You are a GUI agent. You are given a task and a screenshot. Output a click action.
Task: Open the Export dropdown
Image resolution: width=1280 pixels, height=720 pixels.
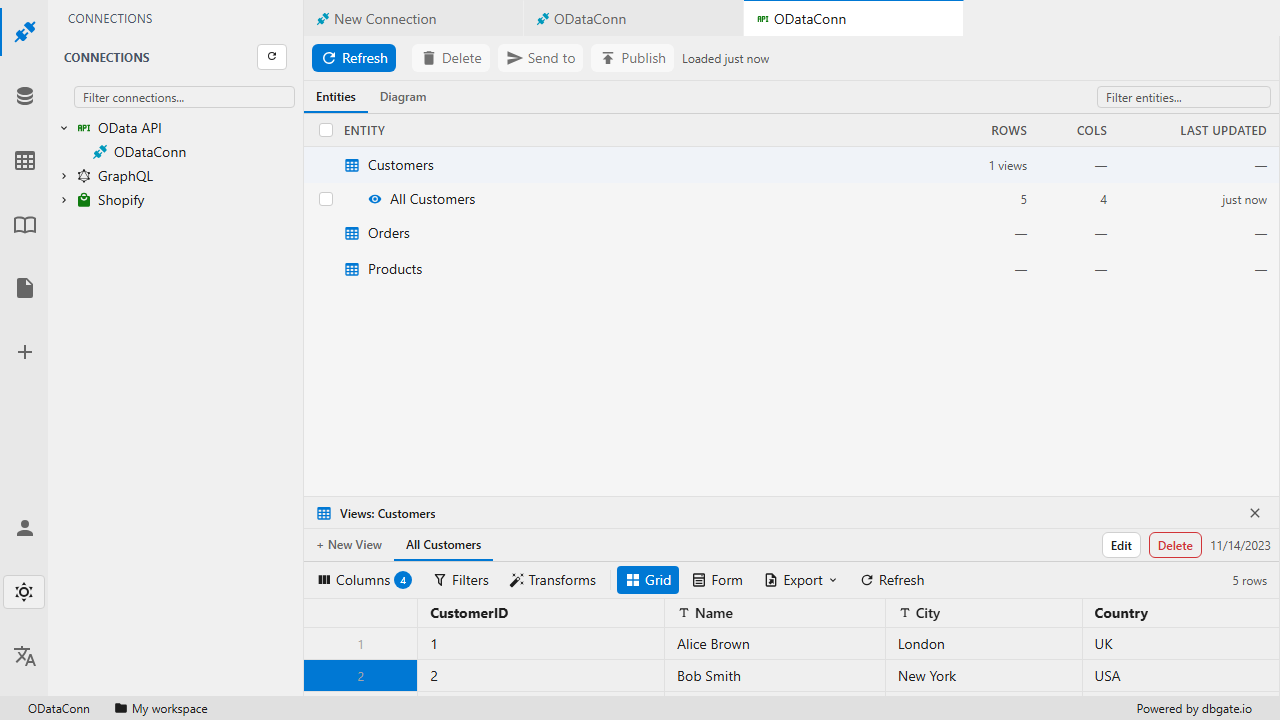point(801,580)
